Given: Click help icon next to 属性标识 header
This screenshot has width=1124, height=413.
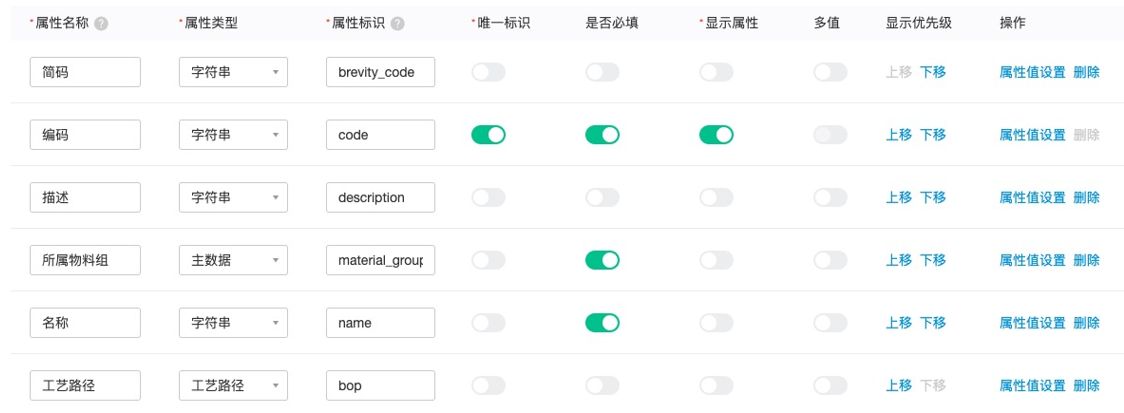Looking at the screenshot, I should point(398,24).
